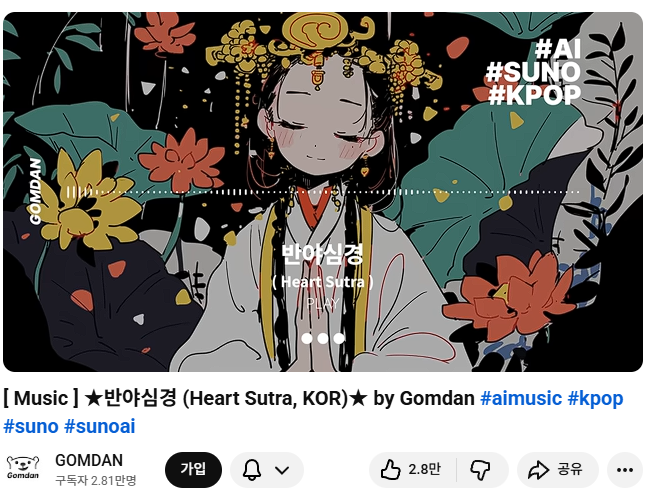Viewport: 651px width, 503px height.
Task: Click the 가입 join button
Action: pyautogui.click(x=193, y=469)
